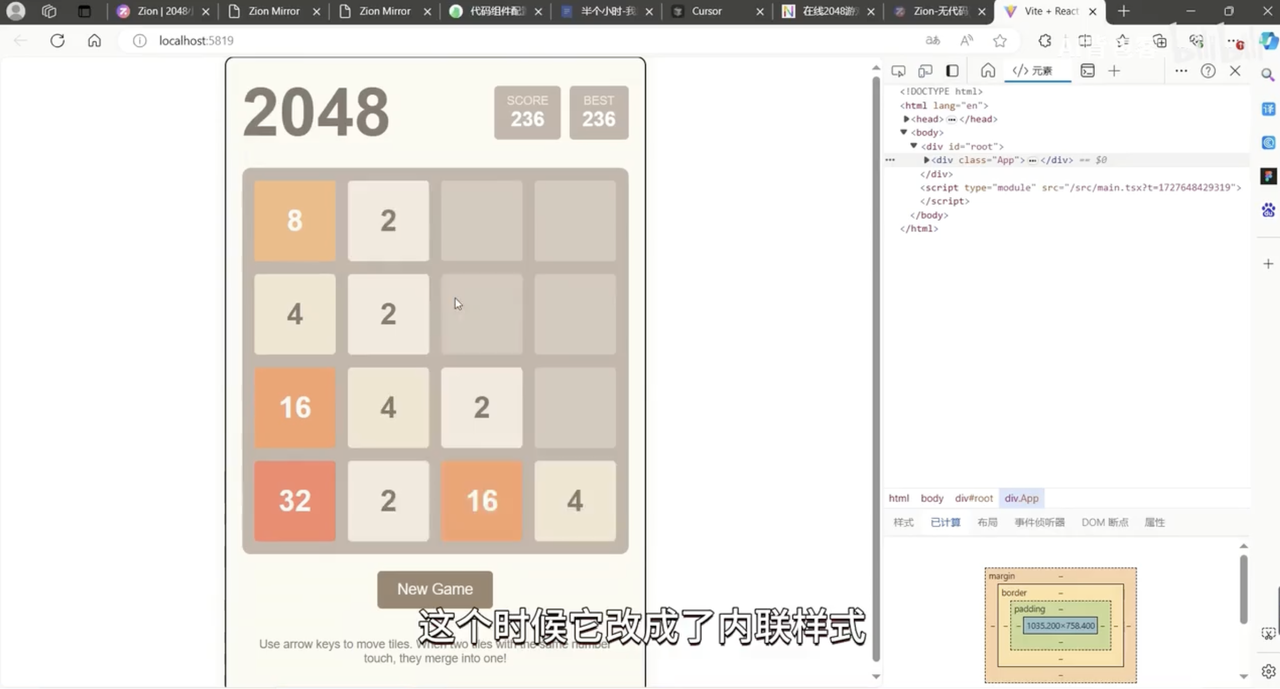Viewport: 1280px width, 689px height.
Task: Switch to the 样式 styles tab
Action: pyautogui.click(x=904, y=522)
